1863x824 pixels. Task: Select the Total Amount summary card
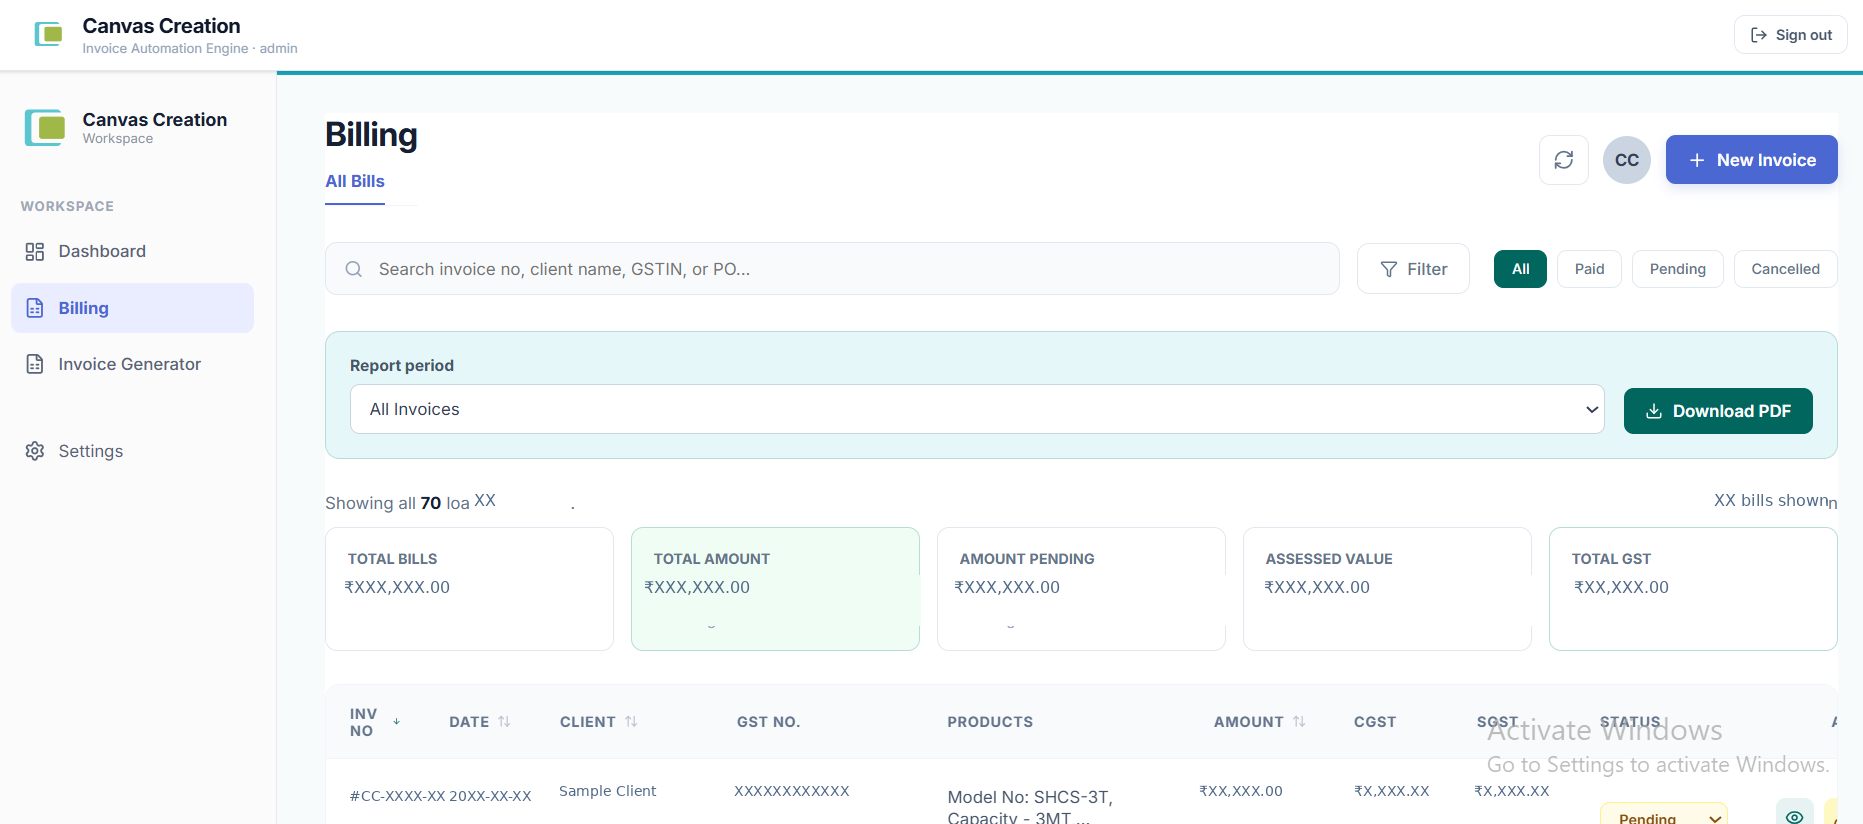(775, 589)
